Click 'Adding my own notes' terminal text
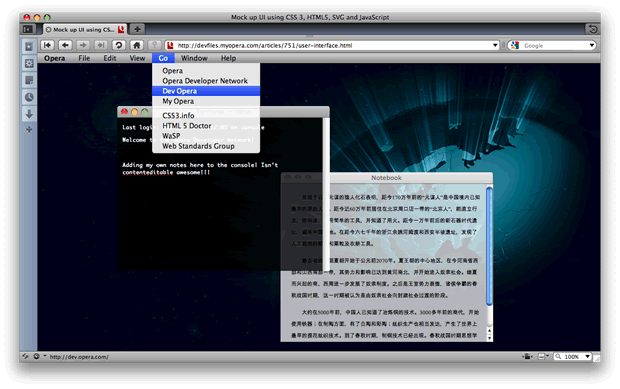Viewport: 620px width, 389px height. click(x=200, y=168)
